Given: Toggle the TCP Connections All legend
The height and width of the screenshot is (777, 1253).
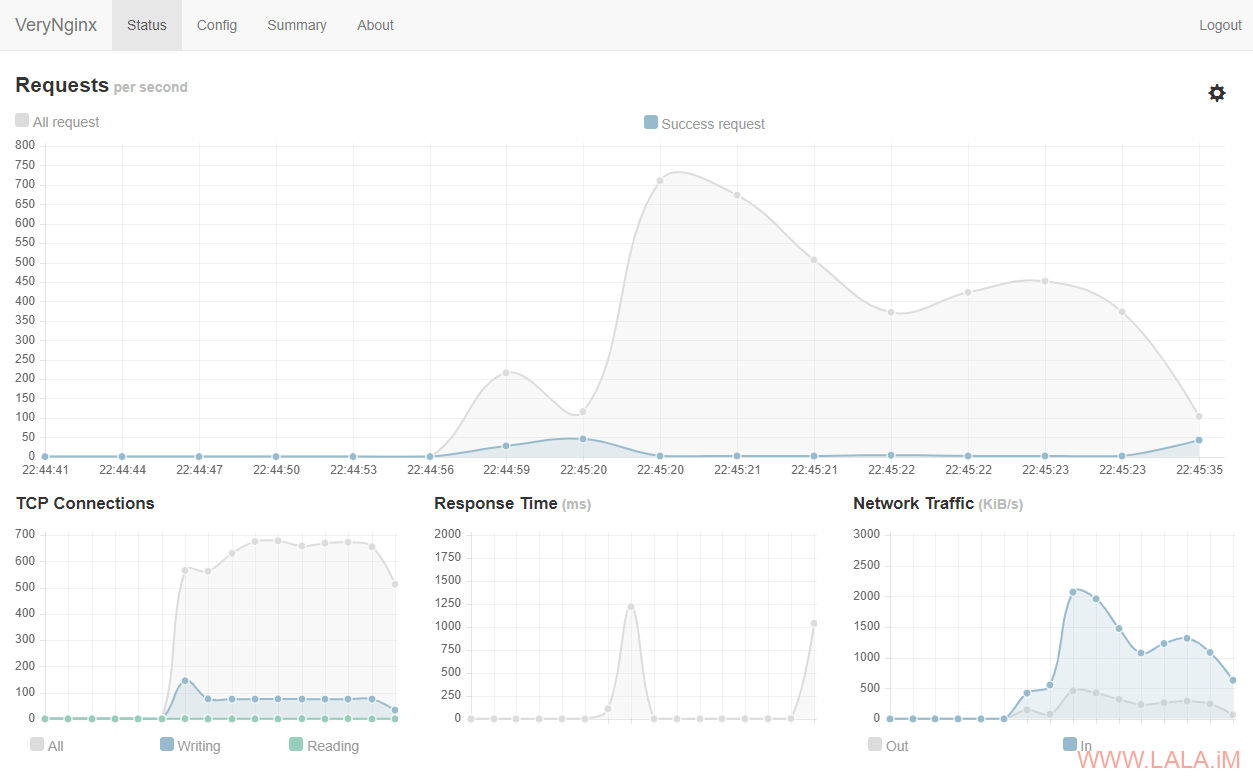Looking at the screenshot, I should (37, 744).
